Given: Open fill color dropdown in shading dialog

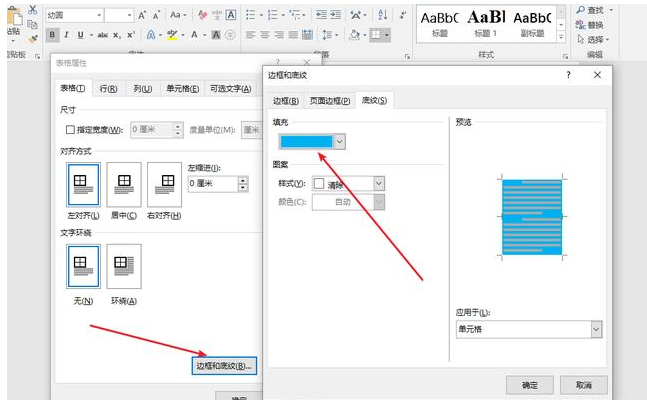Looking at the screenshot, I should coord(340,142).
